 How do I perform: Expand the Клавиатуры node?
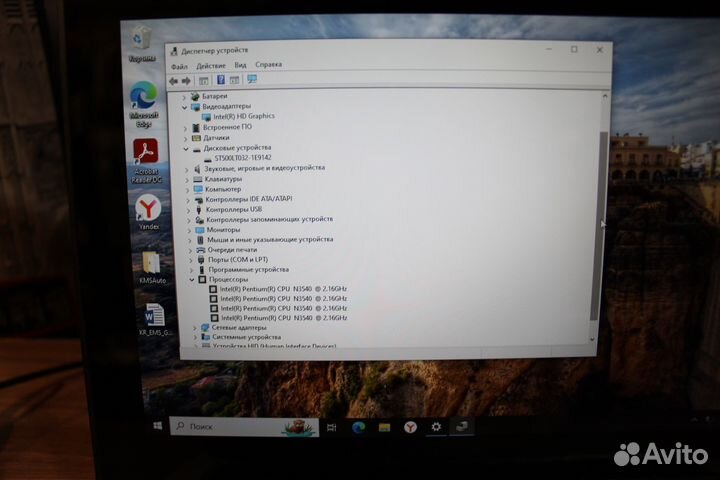pyautogui.click(x=187, y=180)
